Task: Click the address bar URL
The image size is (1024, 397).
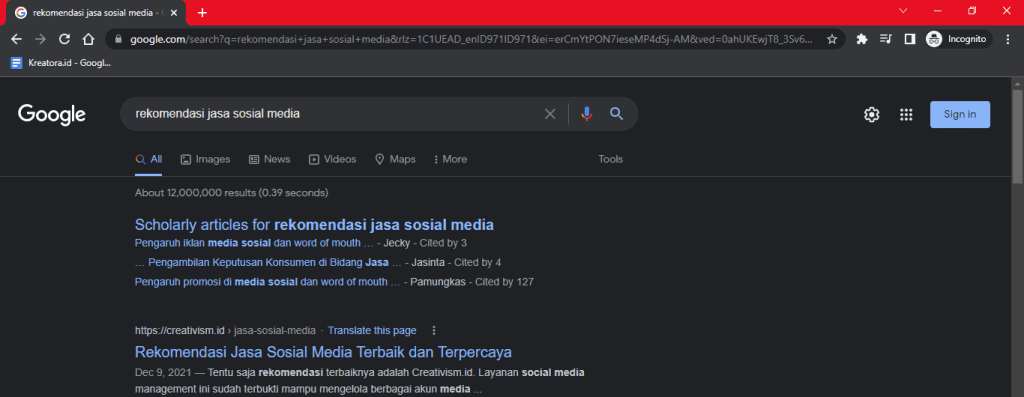Action: click(472, 39)
